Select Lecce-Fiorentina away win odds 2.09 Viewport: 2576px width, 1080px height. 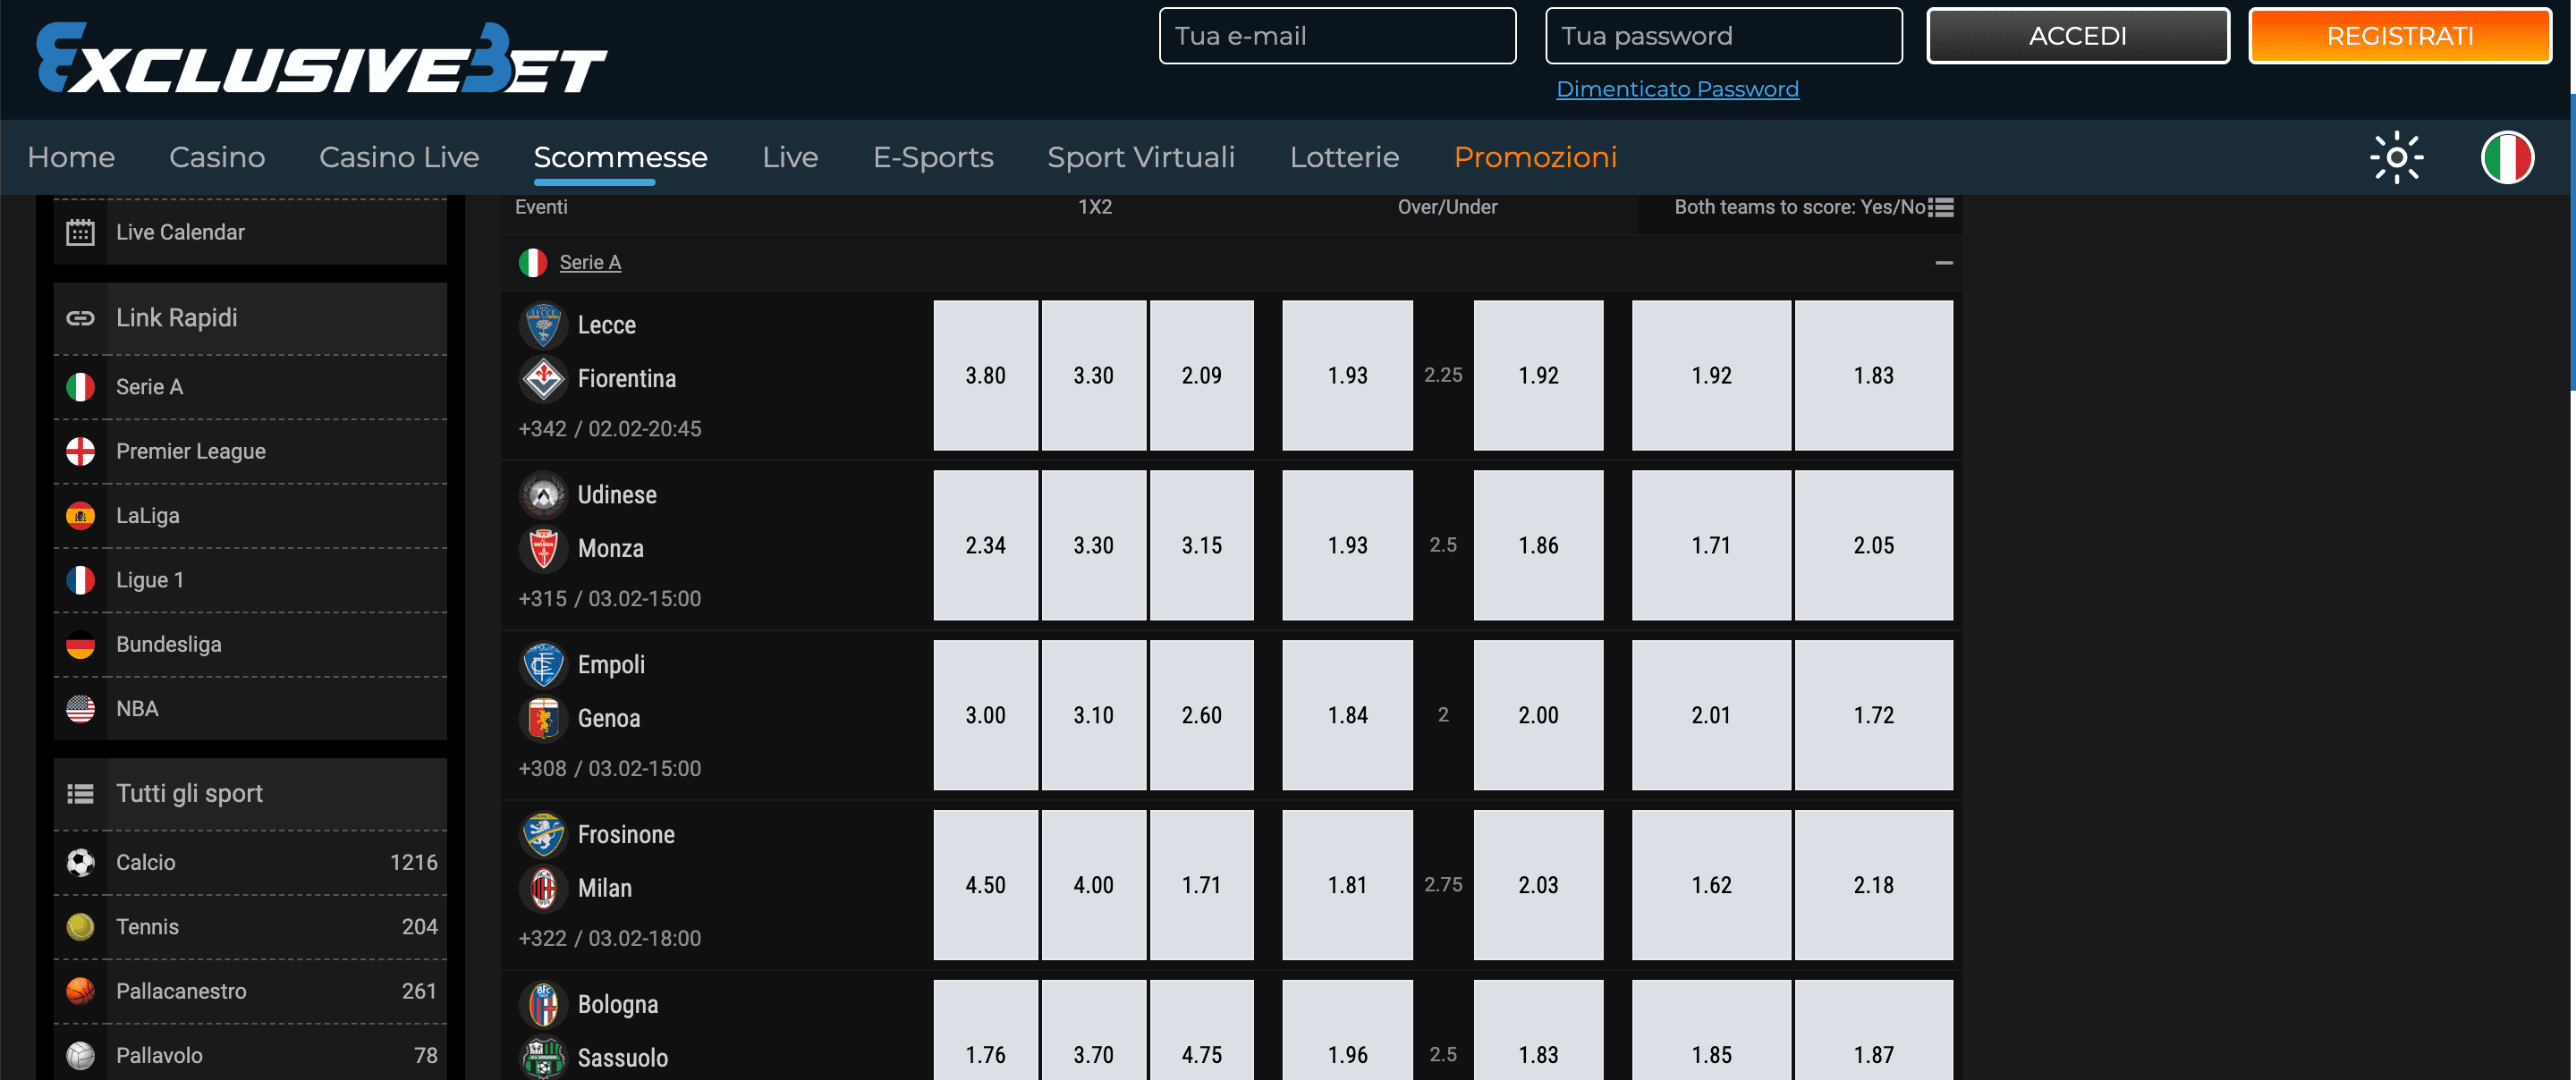click(1201, 376)
